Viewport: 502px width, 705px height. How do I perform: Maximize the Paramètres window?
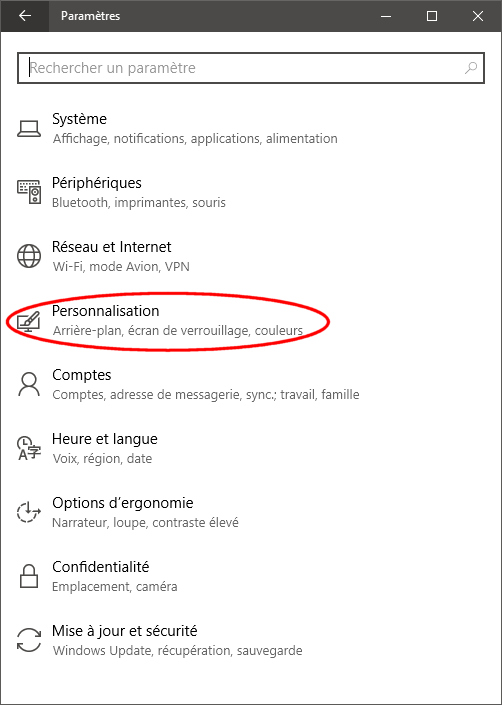tap(432, 16)
